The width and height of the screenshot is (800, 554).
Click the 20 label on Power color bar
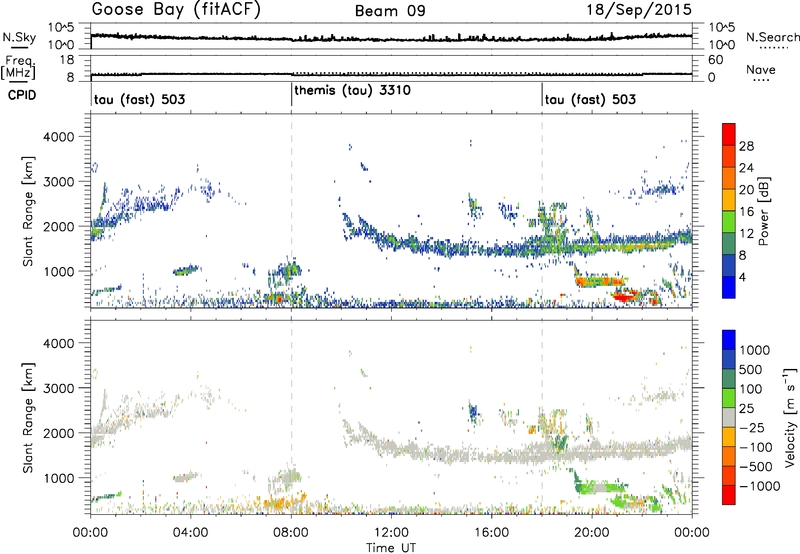[x=746, y=190]
